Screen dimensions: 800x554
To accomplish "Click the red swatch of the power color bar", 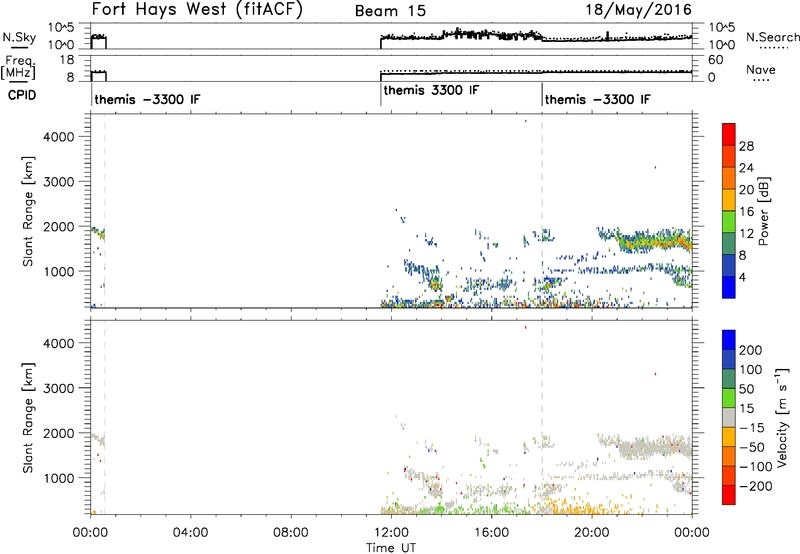I will (x=729, y=134).
